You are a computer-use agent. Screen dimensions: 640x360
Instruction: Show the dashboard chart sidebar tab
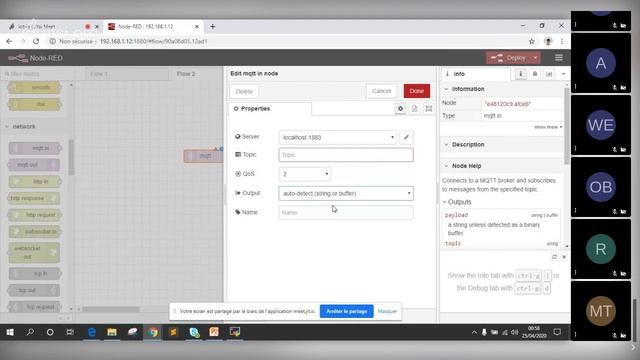(549, 74)
